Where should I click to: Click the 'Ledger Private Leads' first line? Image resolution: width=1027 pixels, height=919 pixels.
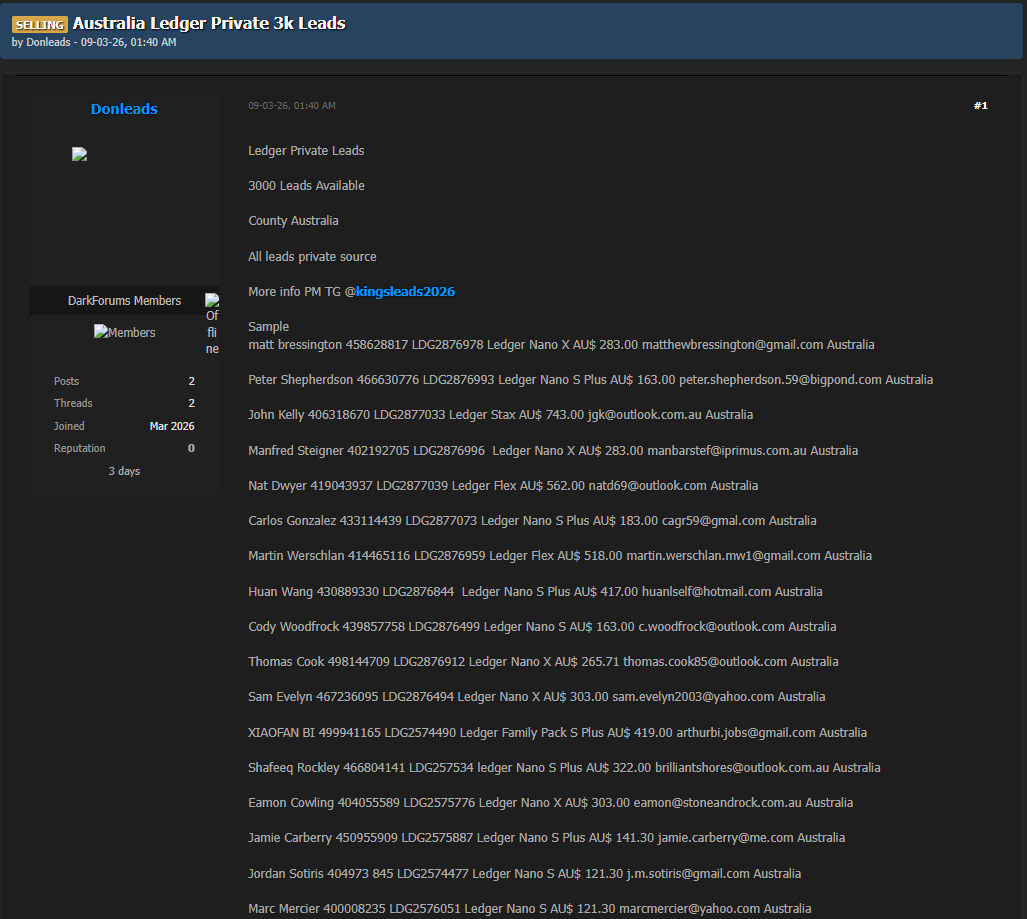pos(306,150)
